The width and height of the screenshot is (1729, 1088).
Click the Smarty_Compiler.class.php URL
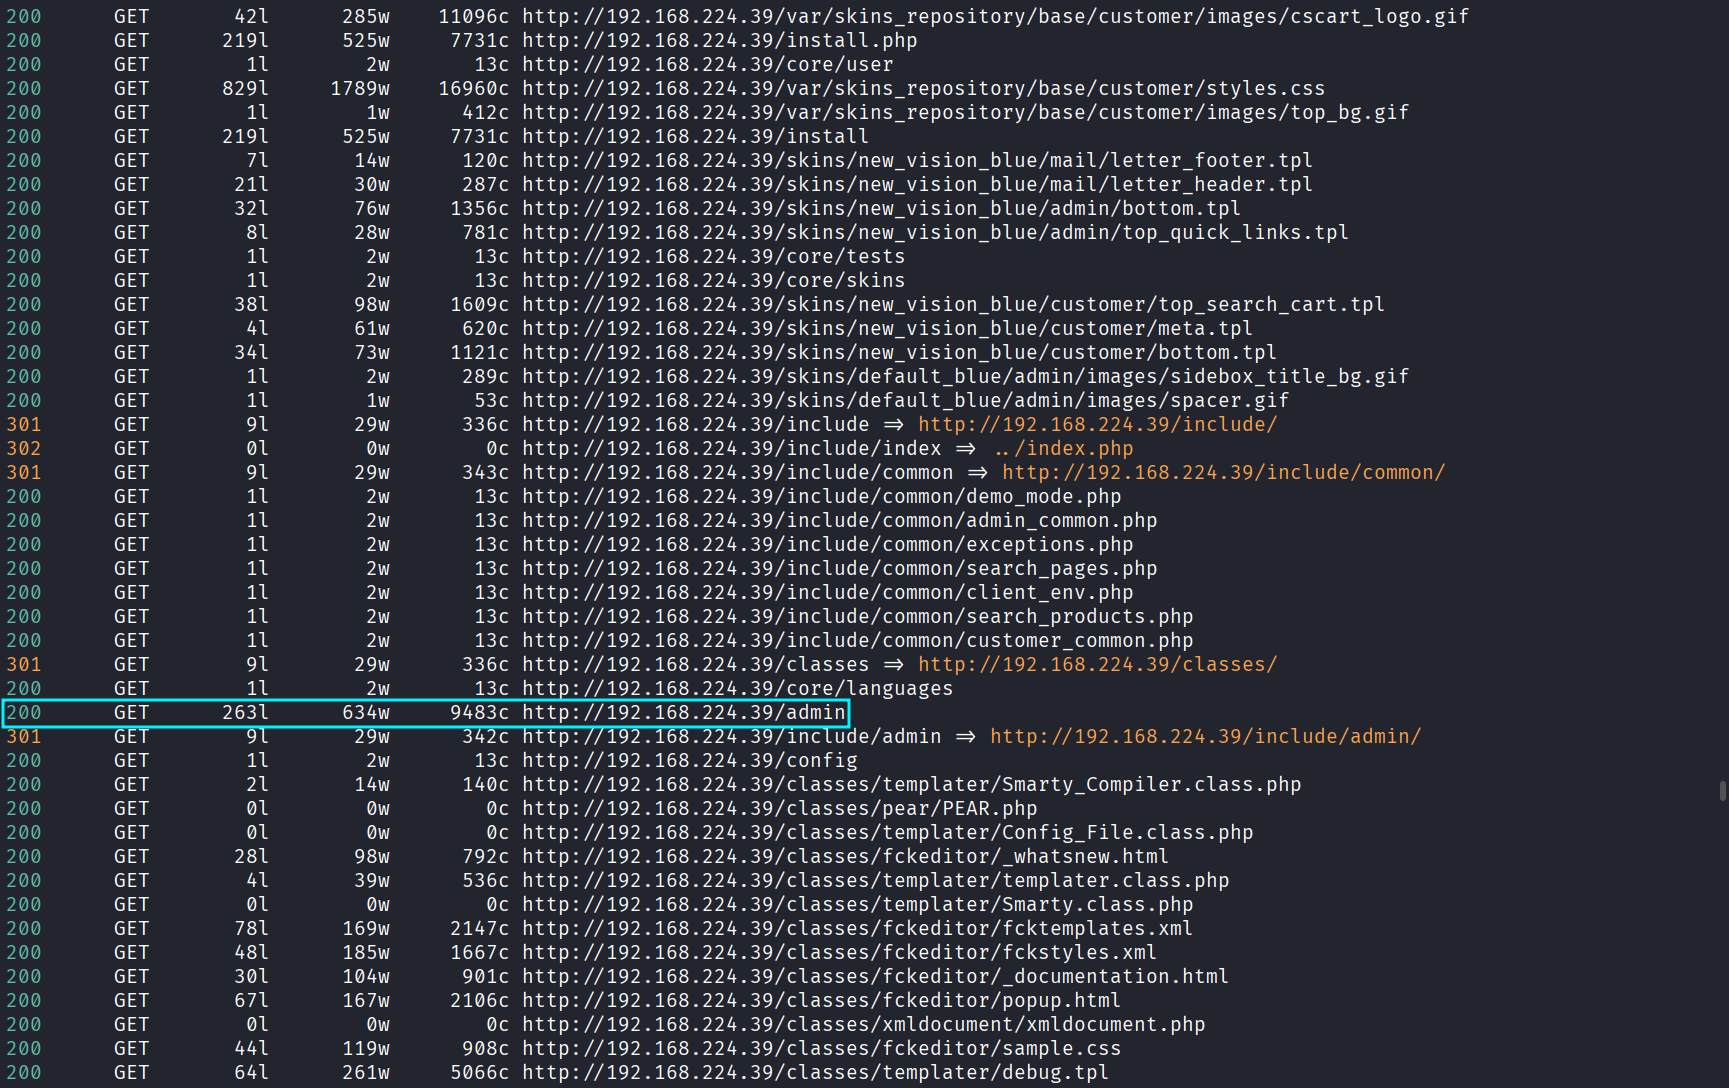click(x=911, y=785)
